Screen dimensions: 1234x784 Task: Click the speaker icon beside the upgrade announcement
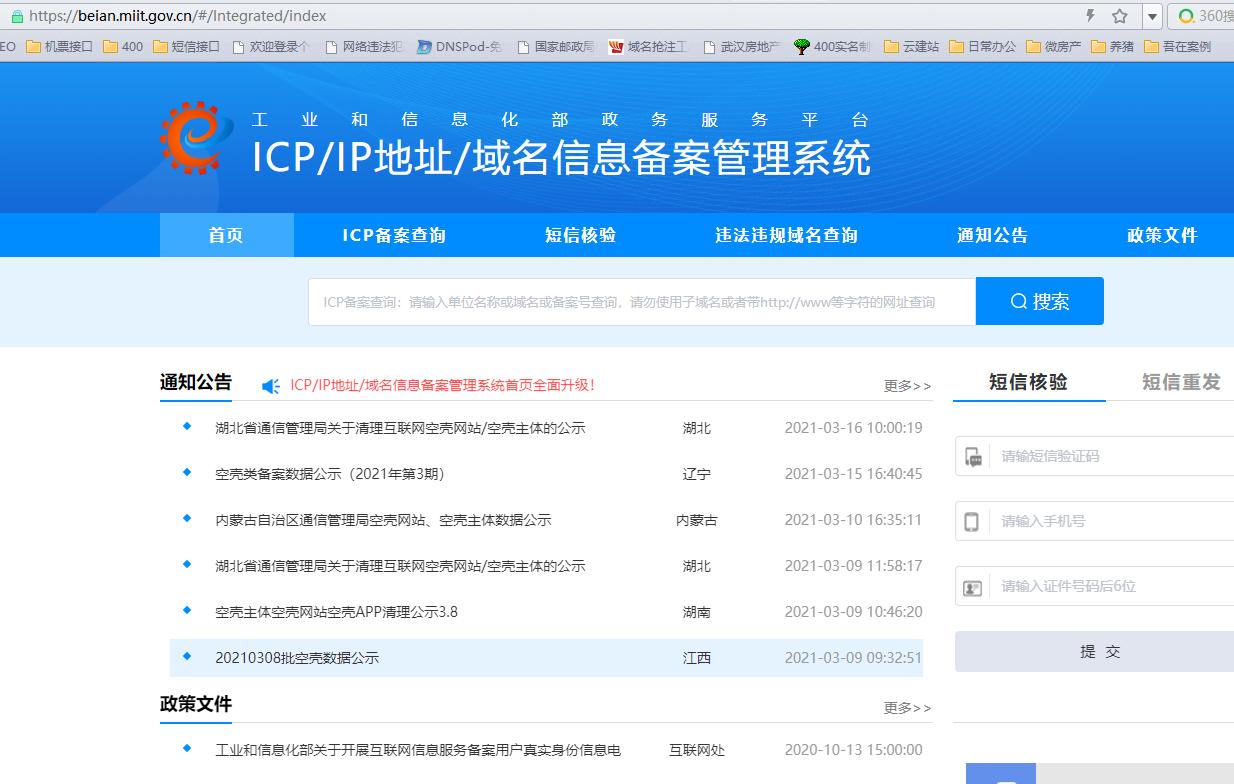click(x=270, y=383)
